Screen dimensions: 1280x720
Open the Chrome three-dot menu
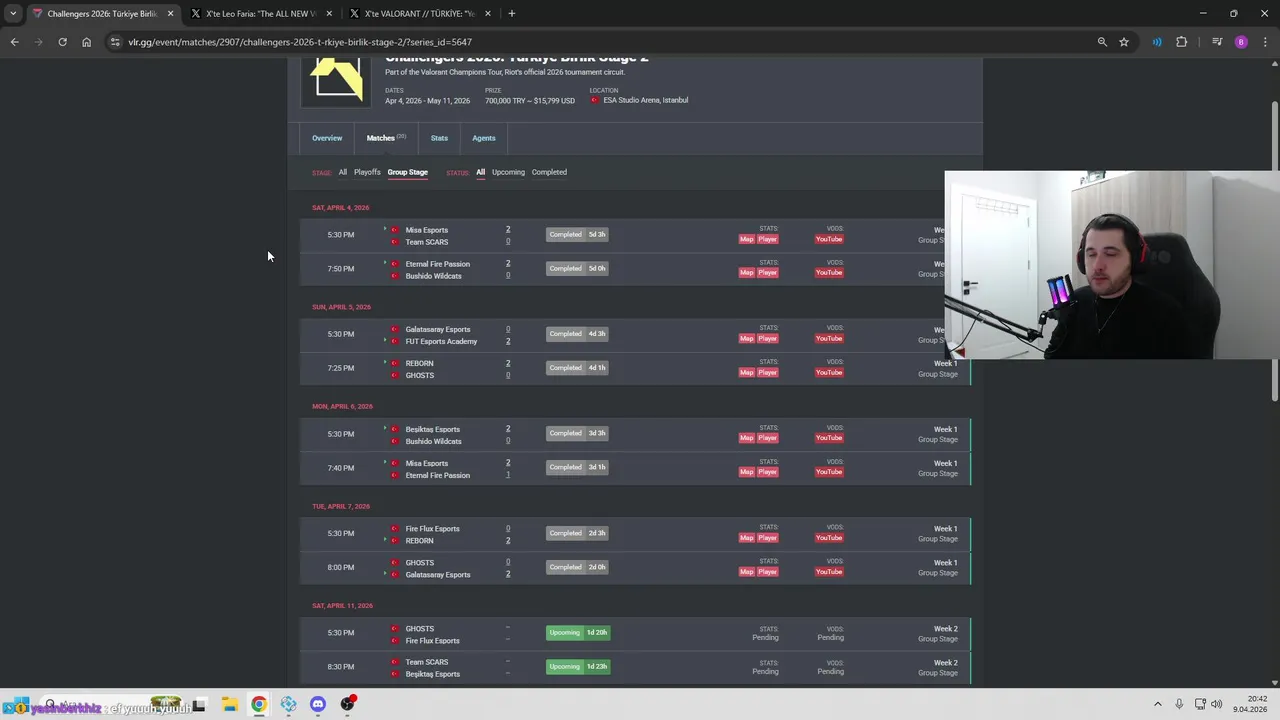point(1265,42)
